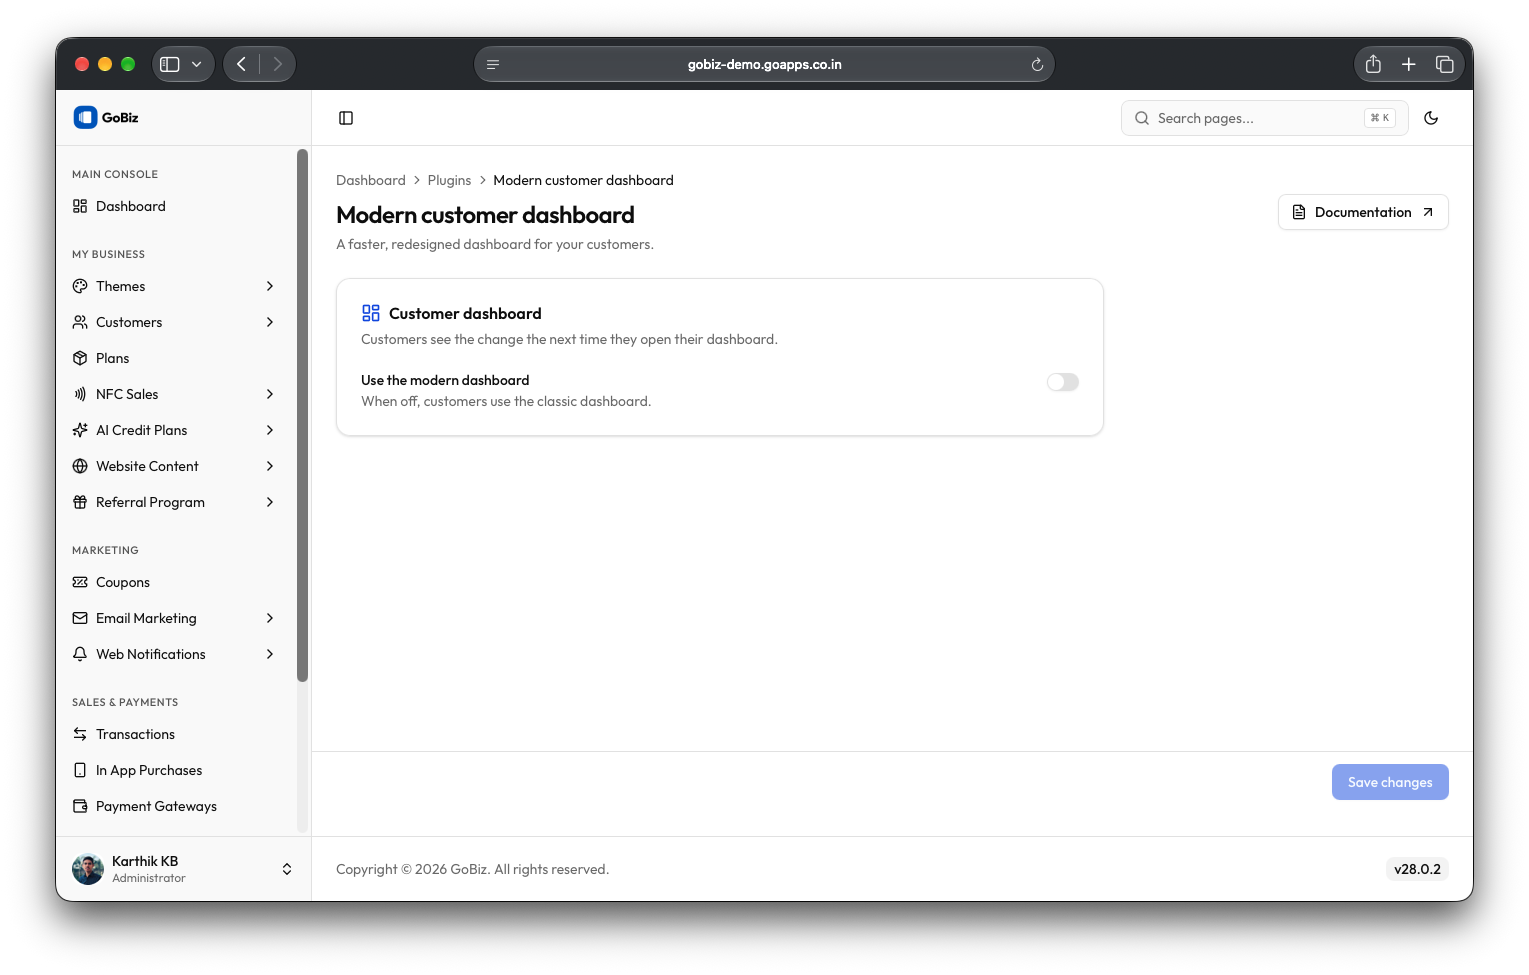Viewport: 1529px width, 975px height.
Task: Click the browser back arrow
Action: tap(241, 64)
